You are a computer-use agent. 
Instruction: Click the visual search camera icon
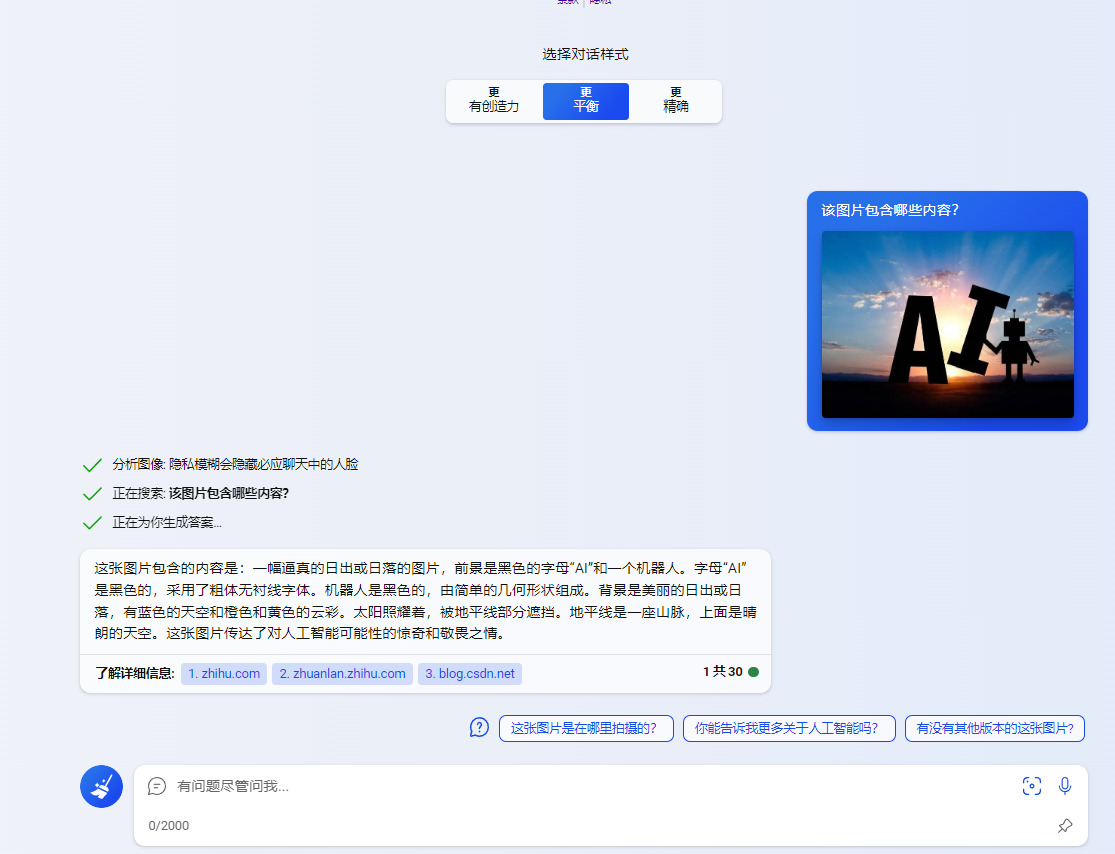coord(1032,786)
